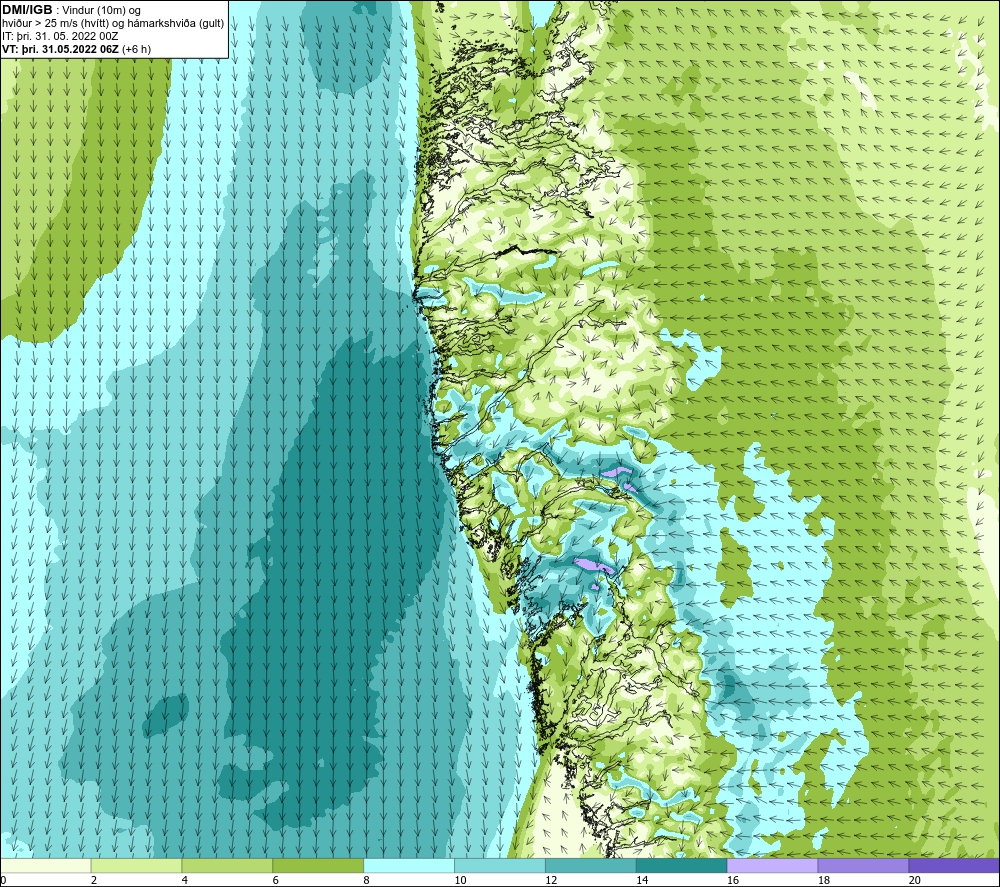
Task: Click the legend scale label '10'
Action: point(459,880)
